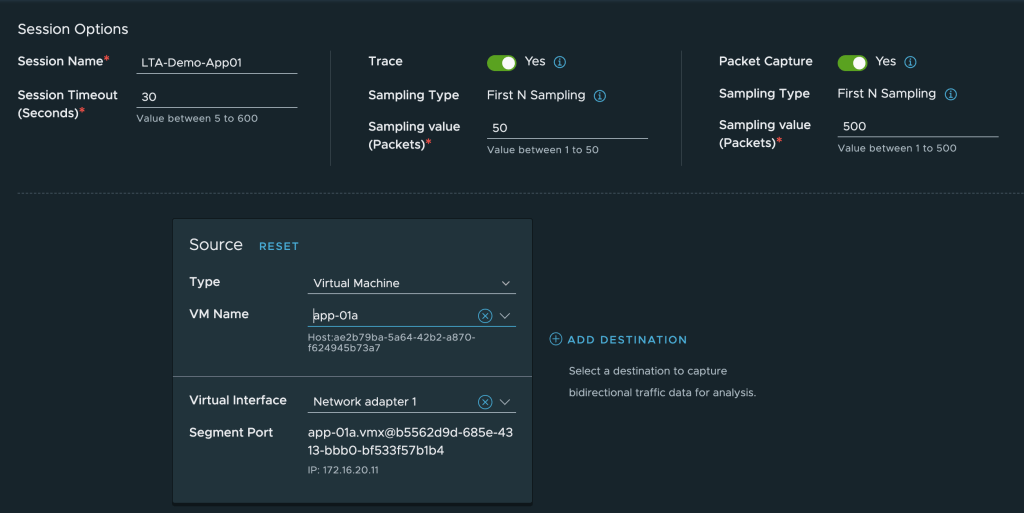Expand the VM Name dropdown arrow
1024x513 pixels.
point(505,316)
